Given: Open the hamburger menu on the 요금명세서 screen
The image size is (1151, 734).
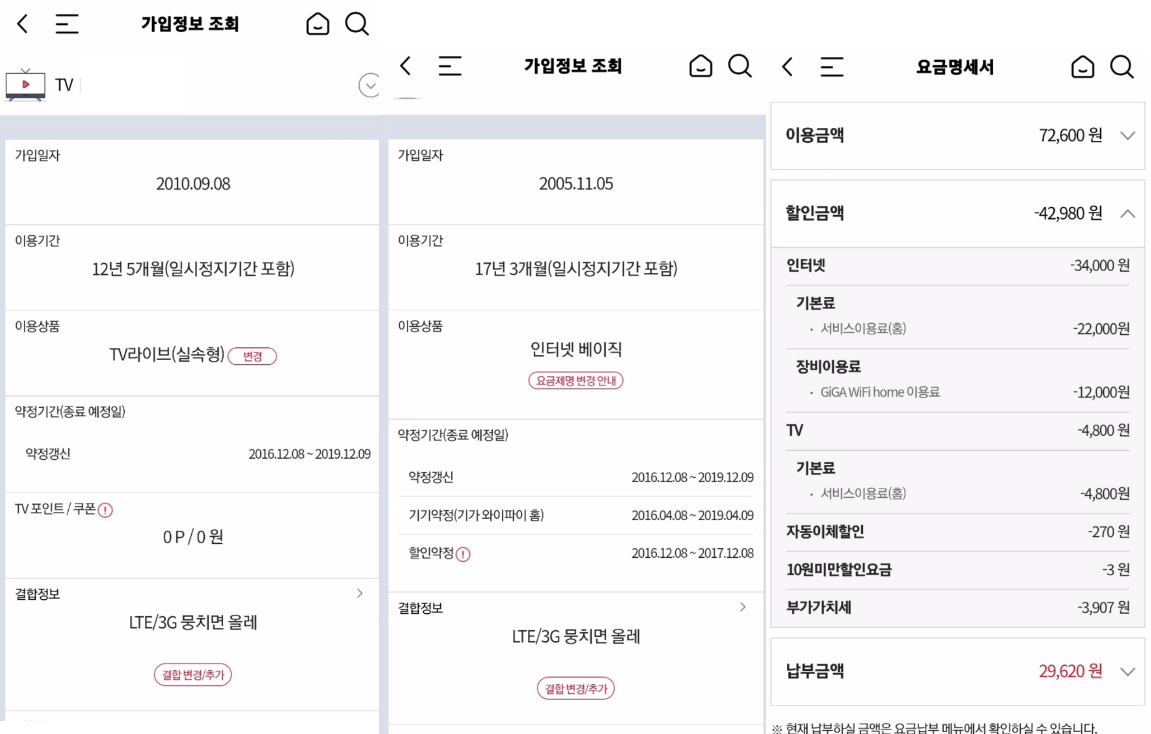Looking at the screenshot, I should pos(832,67).
